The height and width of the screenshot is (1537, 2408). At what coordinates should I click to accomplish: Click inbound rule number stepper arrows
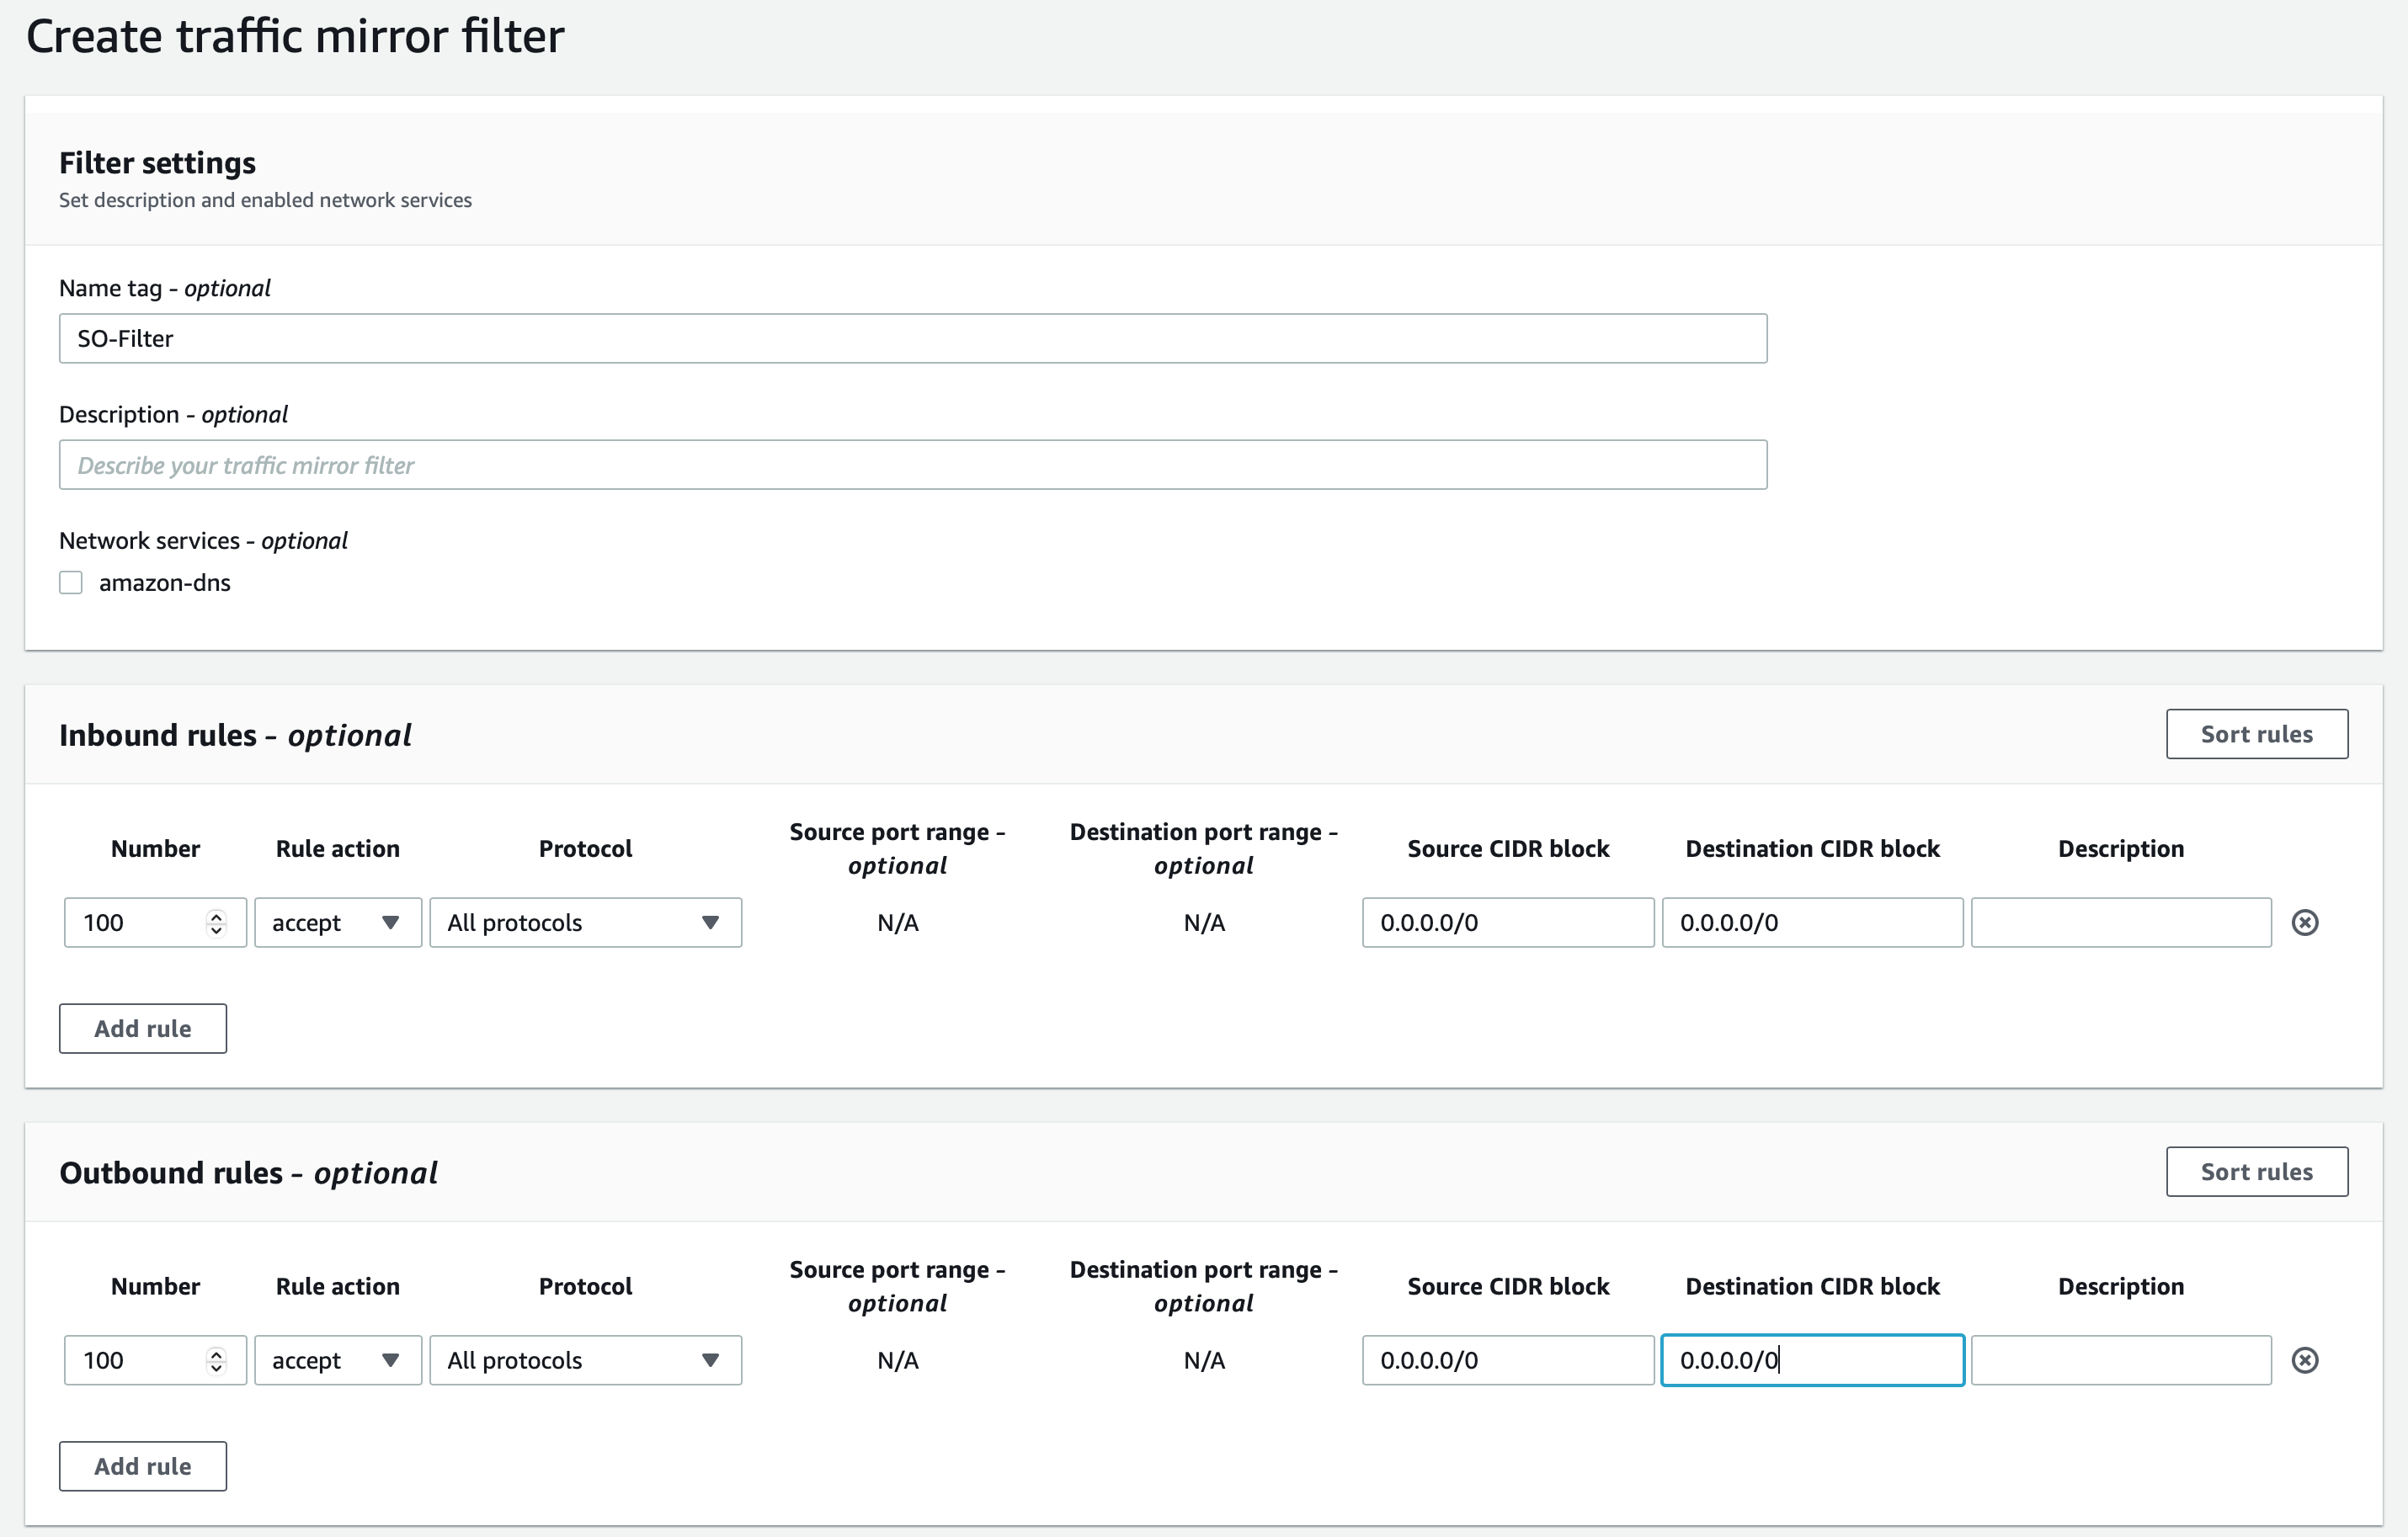click(x=216, y=922)
